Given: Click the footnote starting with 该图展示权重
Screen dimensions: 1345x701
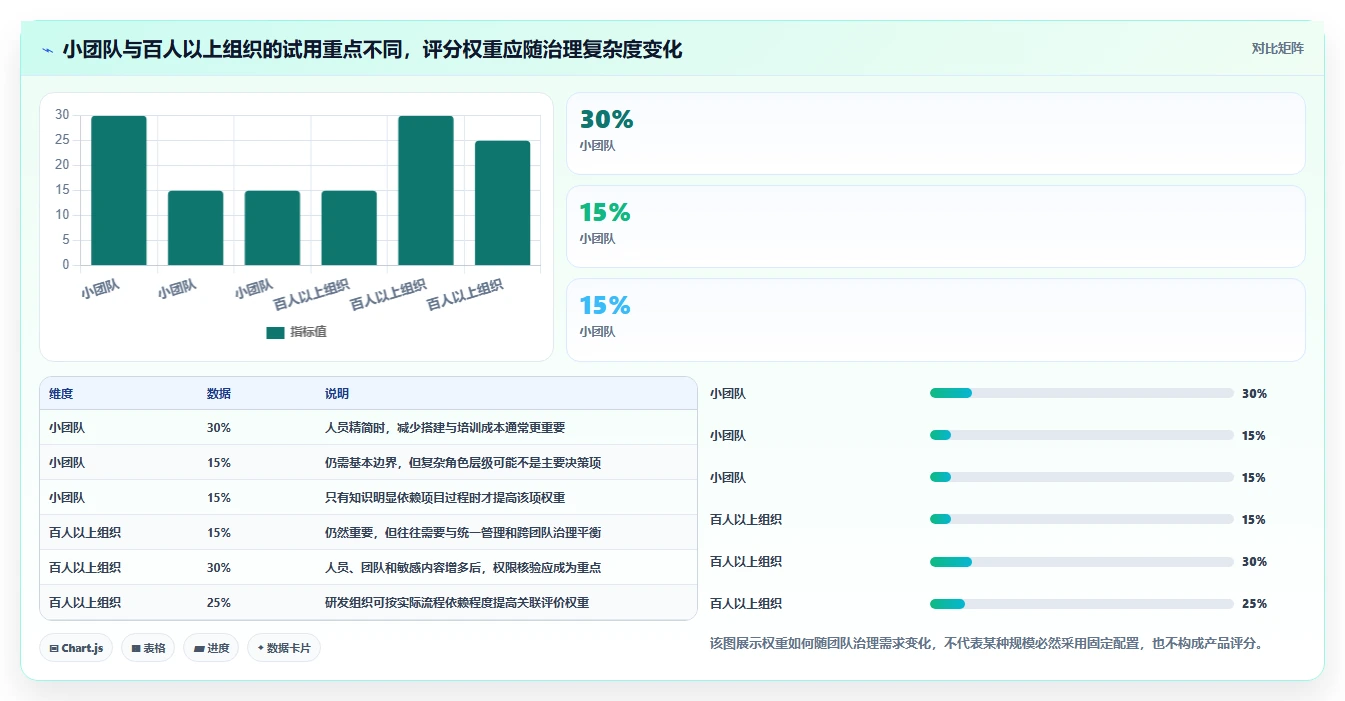Looking at the screenshot, I should pyautogui.click(x=989, y=644).
